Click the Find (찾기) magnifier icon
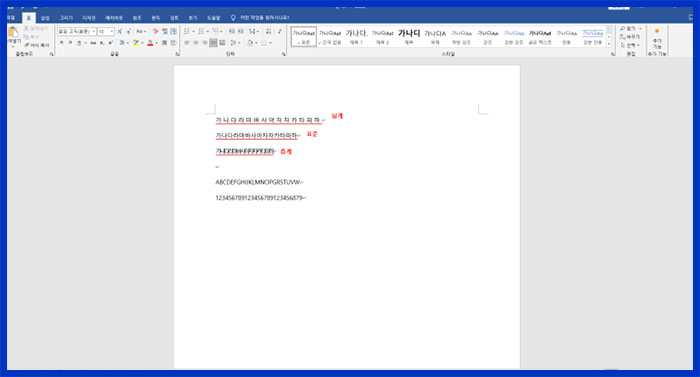The height and width of the screenshot is (377, 700). pos(623,29)
